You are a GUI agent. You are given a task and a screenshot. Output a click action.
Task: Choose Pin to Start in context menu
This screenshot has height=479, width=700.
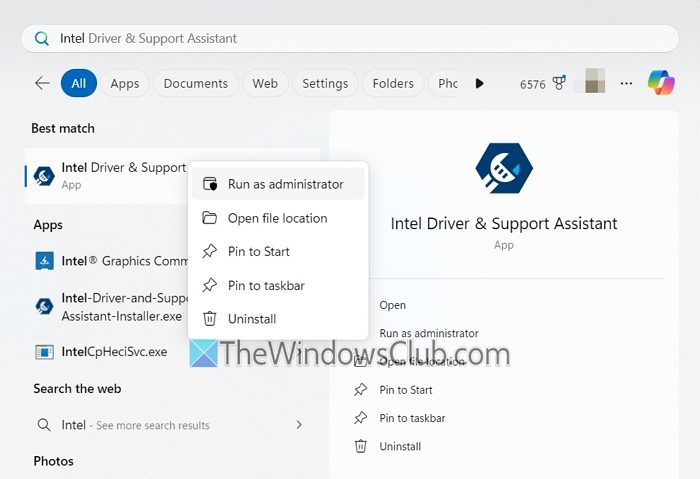(278, 252)
